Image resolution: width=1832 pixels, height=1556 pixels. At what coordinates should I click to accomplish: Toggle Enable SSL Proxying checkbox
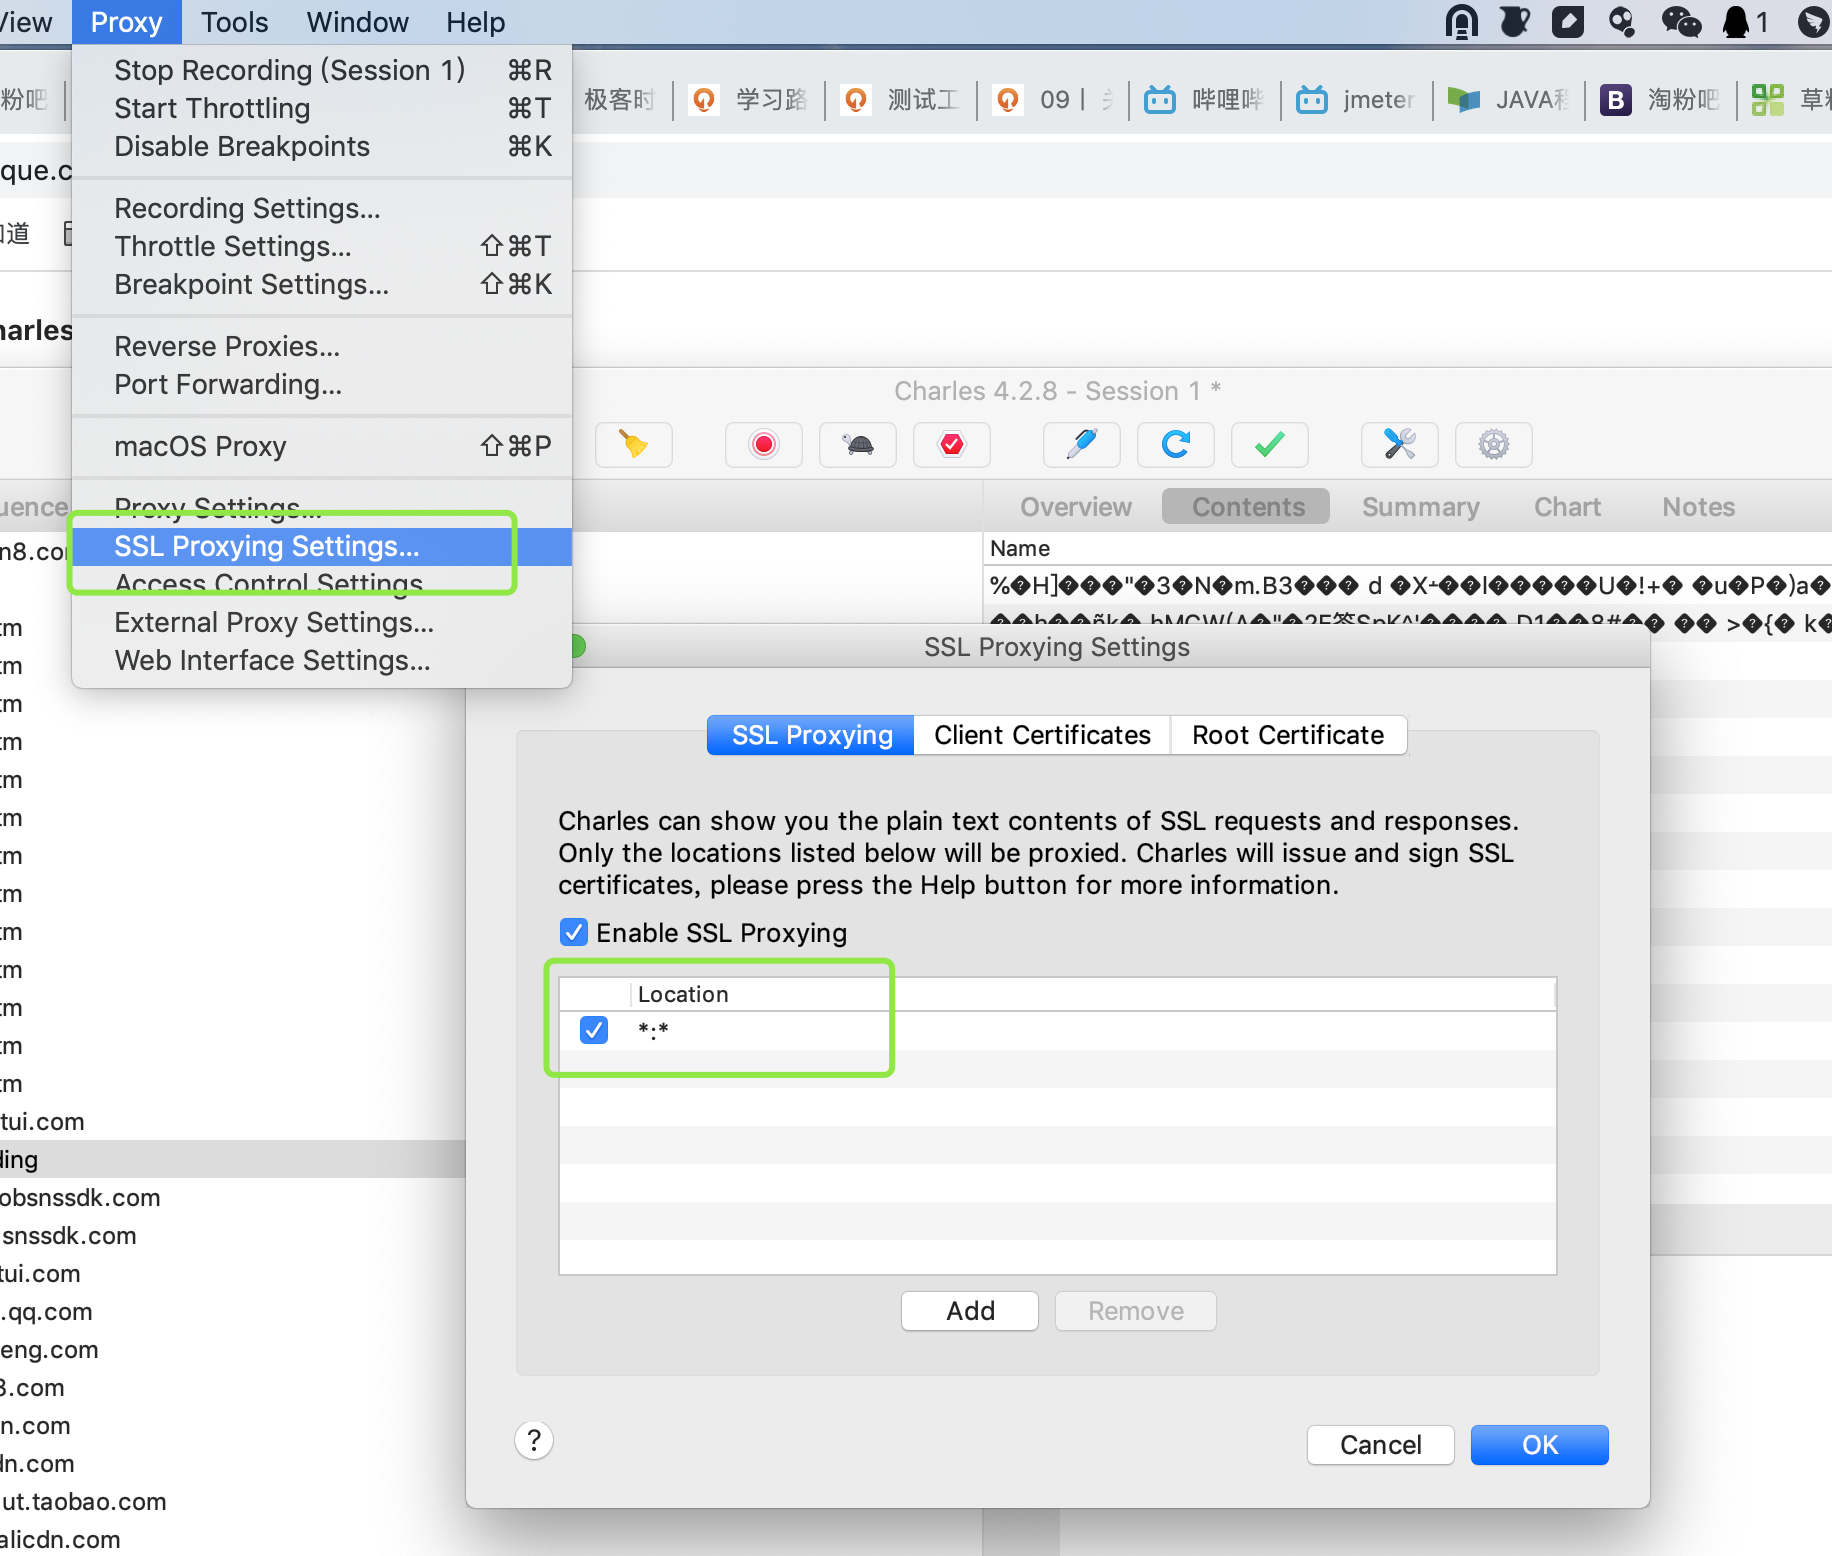(x=574, y=932)
